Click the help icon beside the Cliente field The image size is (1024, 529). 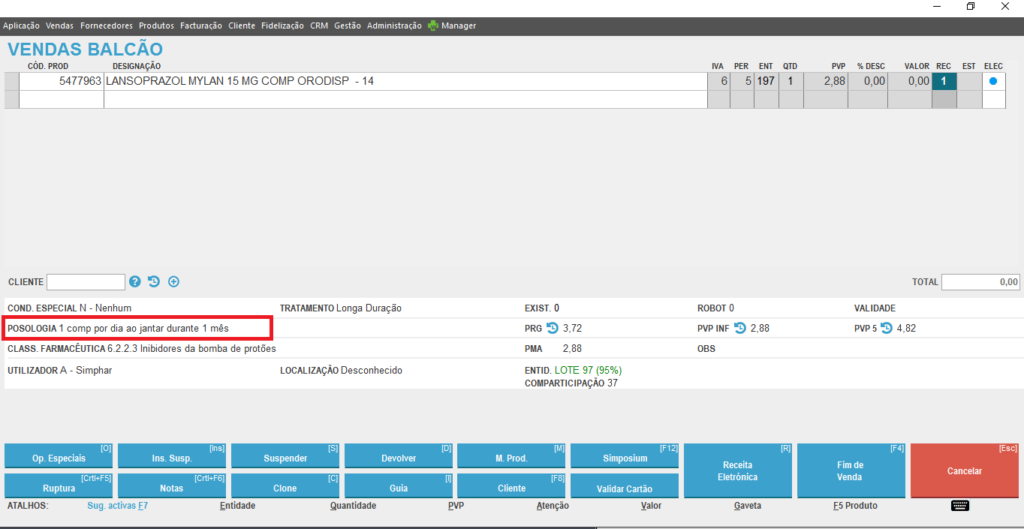[x=135, y=282]
